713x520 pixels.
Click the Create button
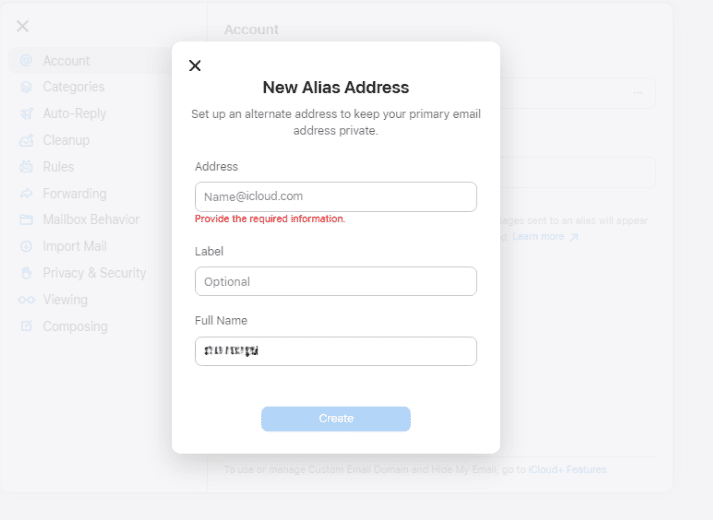pos(336,419)
